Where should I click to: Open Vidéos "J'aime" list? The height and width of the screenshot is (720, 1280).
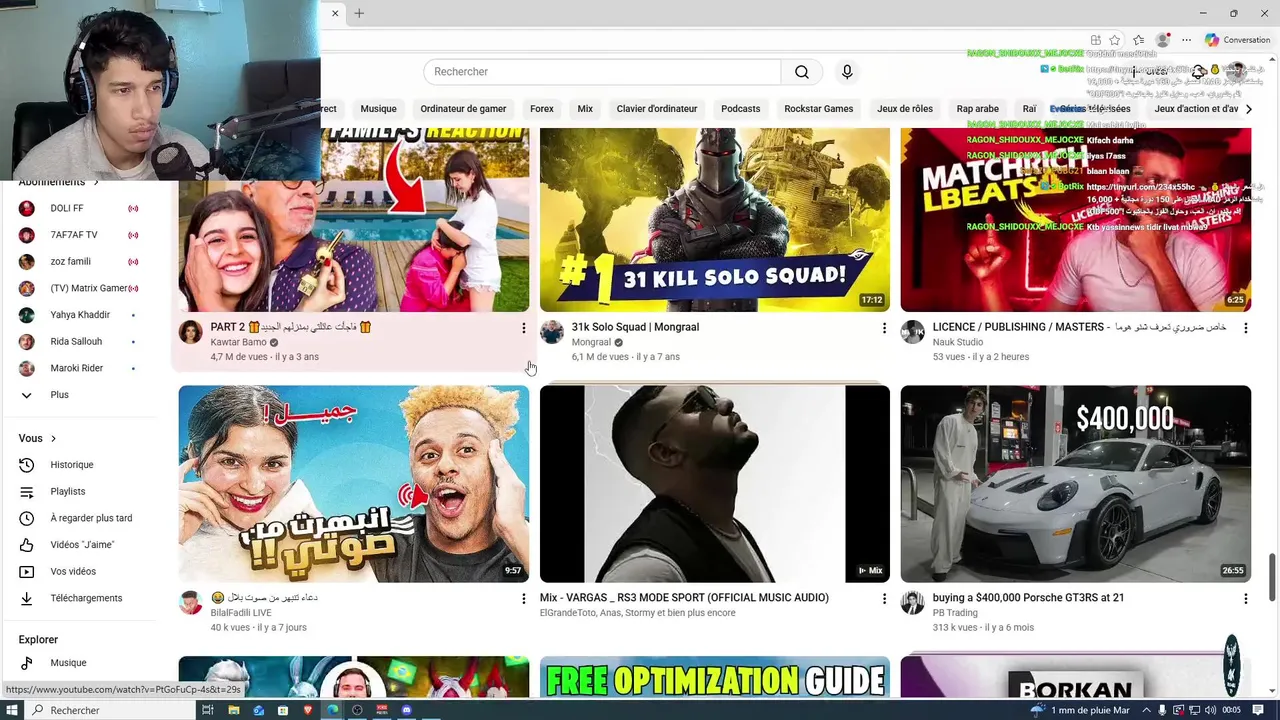click(x=82, y=545)
